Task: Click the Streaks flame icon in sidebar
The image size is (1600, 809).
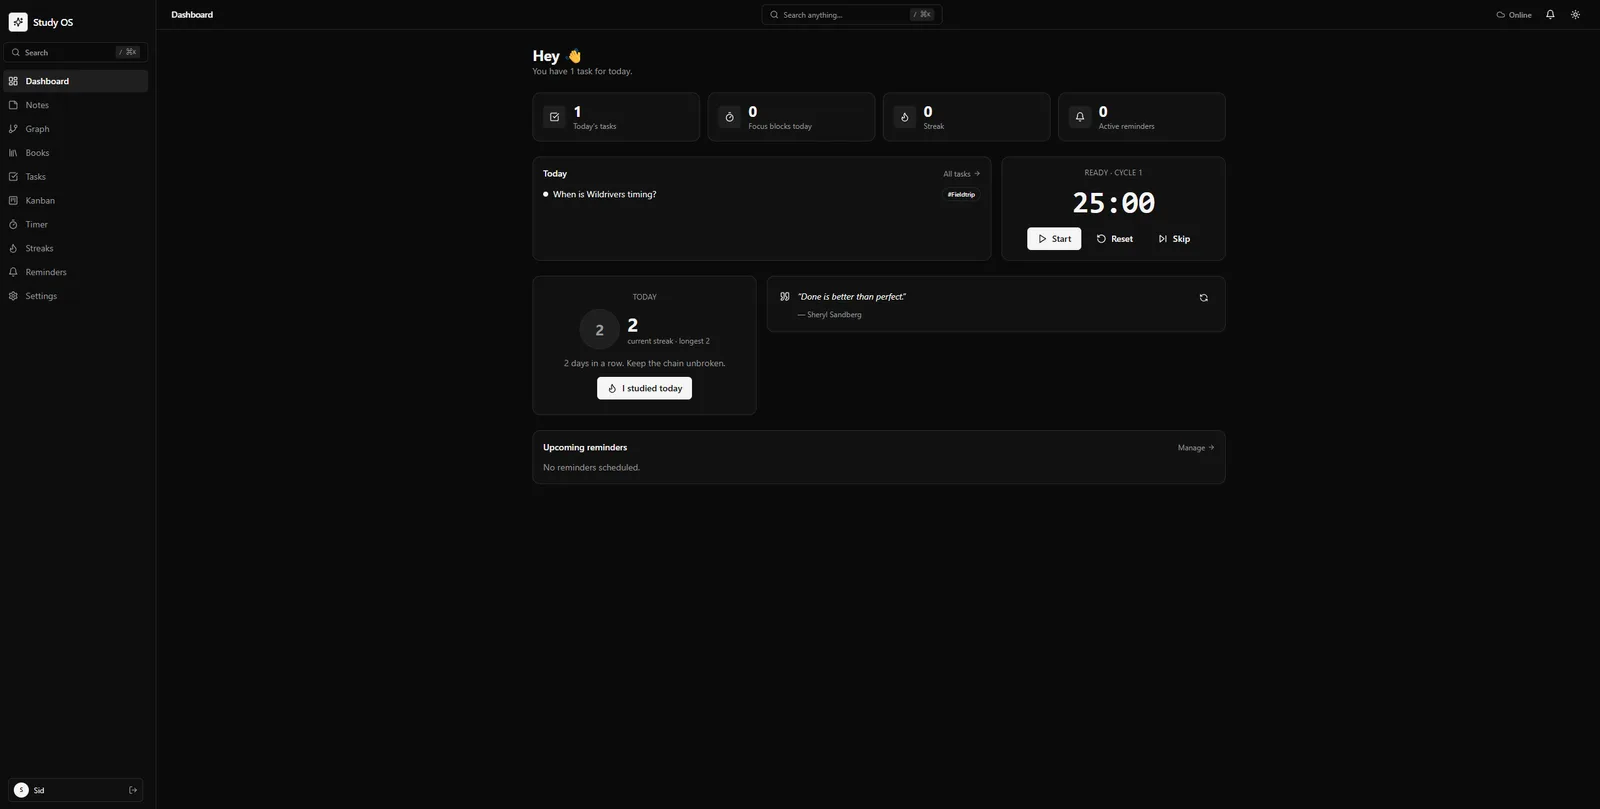Action: 13,249
